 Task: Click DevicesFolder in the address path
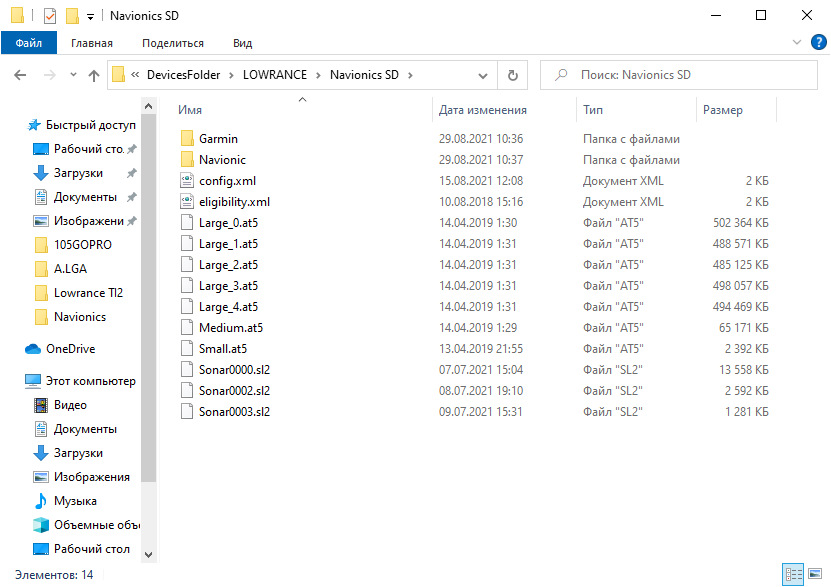[183, 75]
